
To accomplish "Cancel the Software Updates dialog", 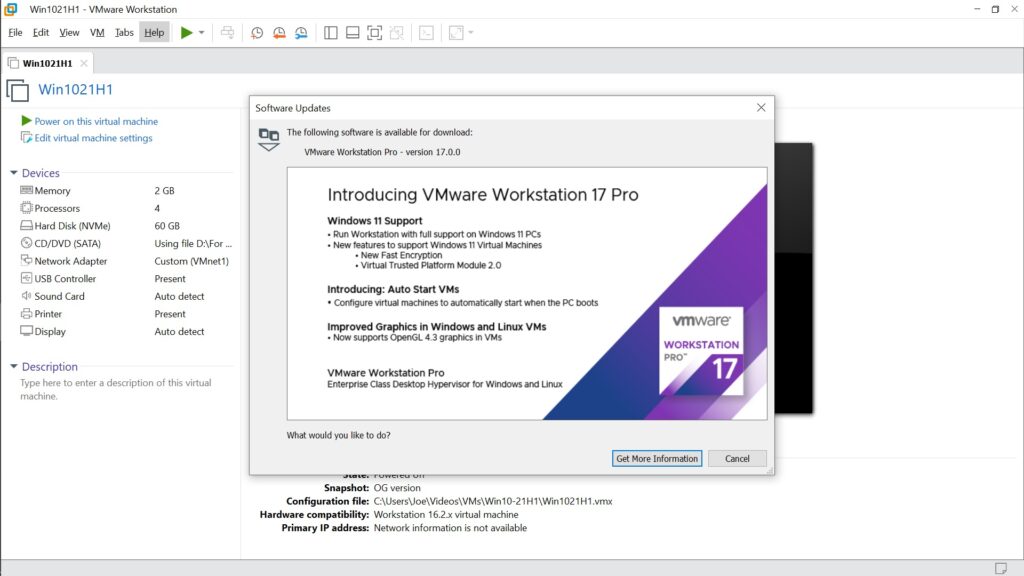I will tap(737, 458).
